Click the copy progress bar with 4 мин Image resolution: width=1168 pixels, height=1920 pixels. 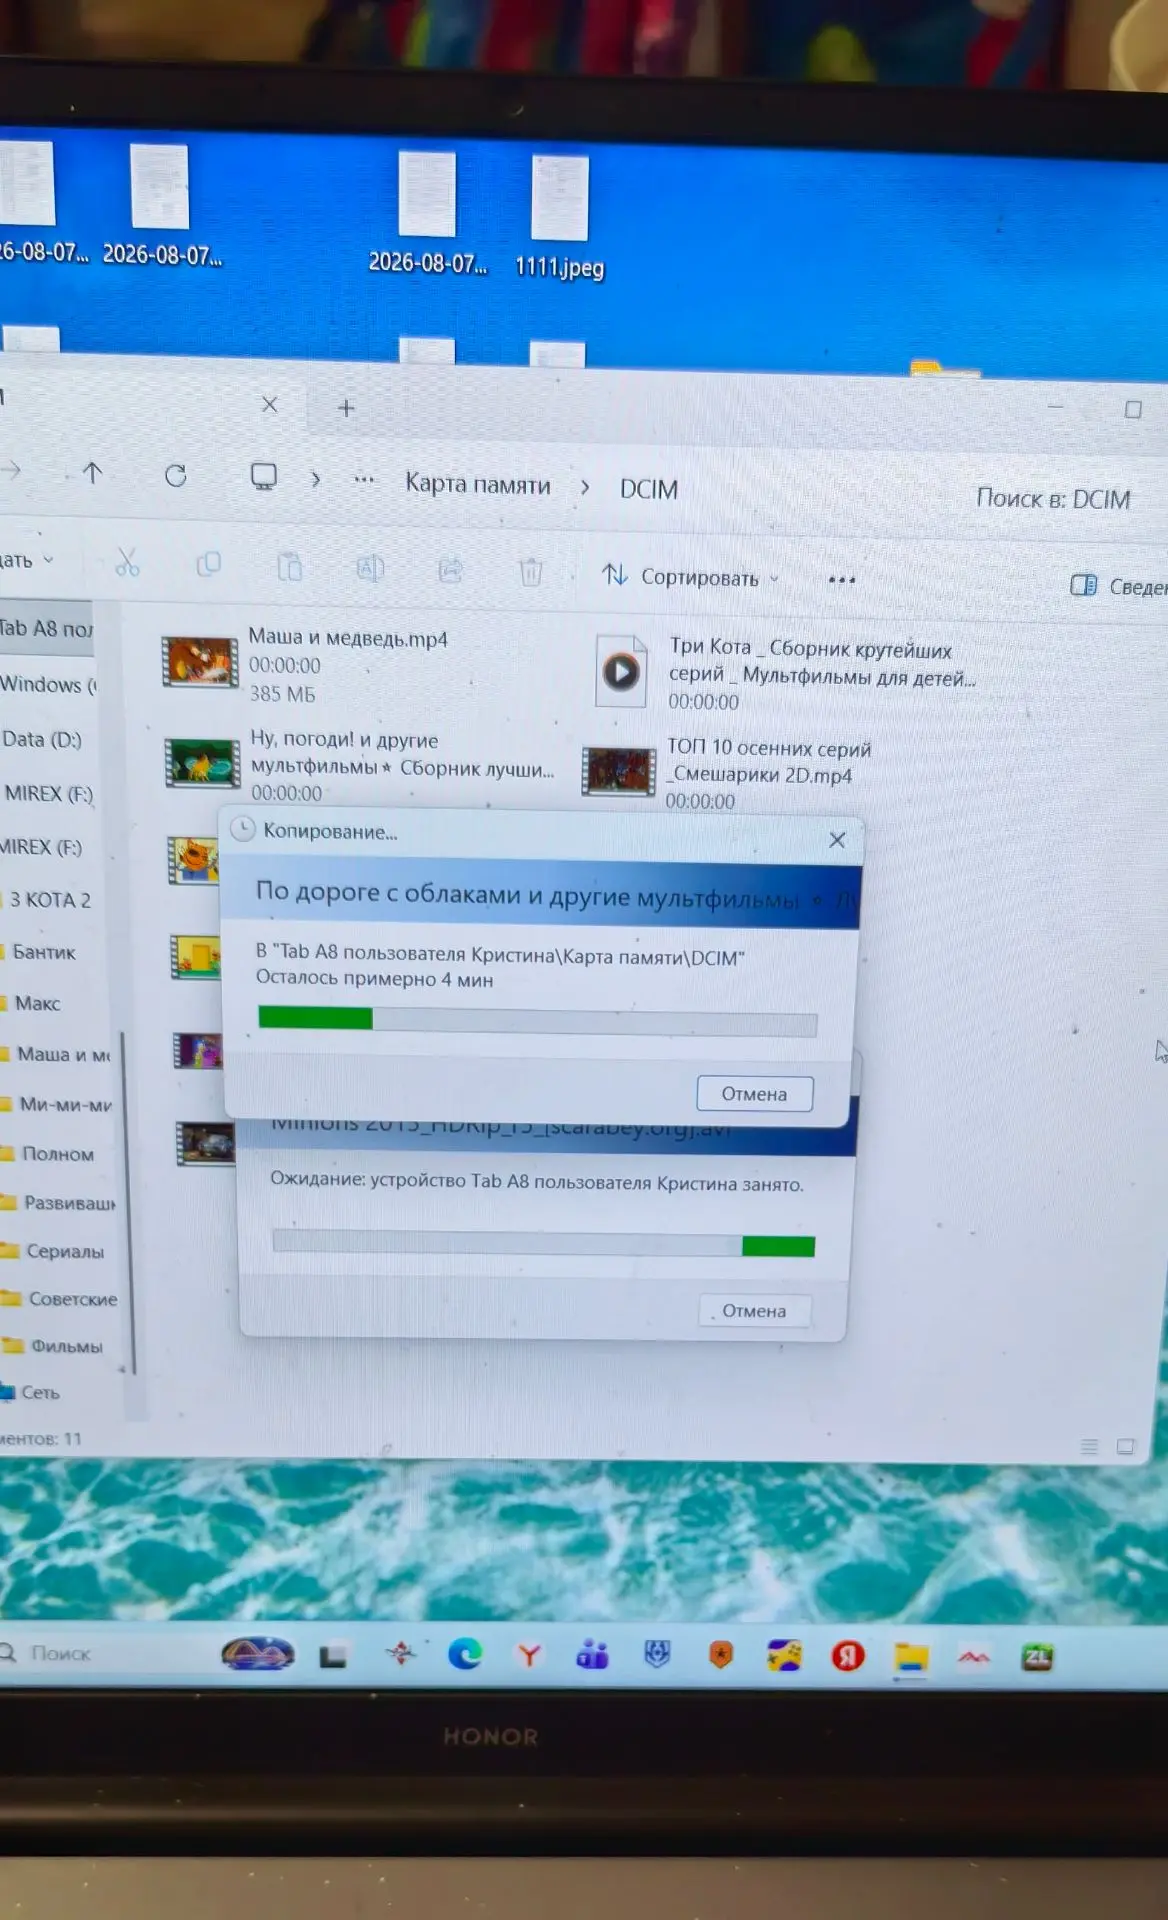(x=538, y=1021)
